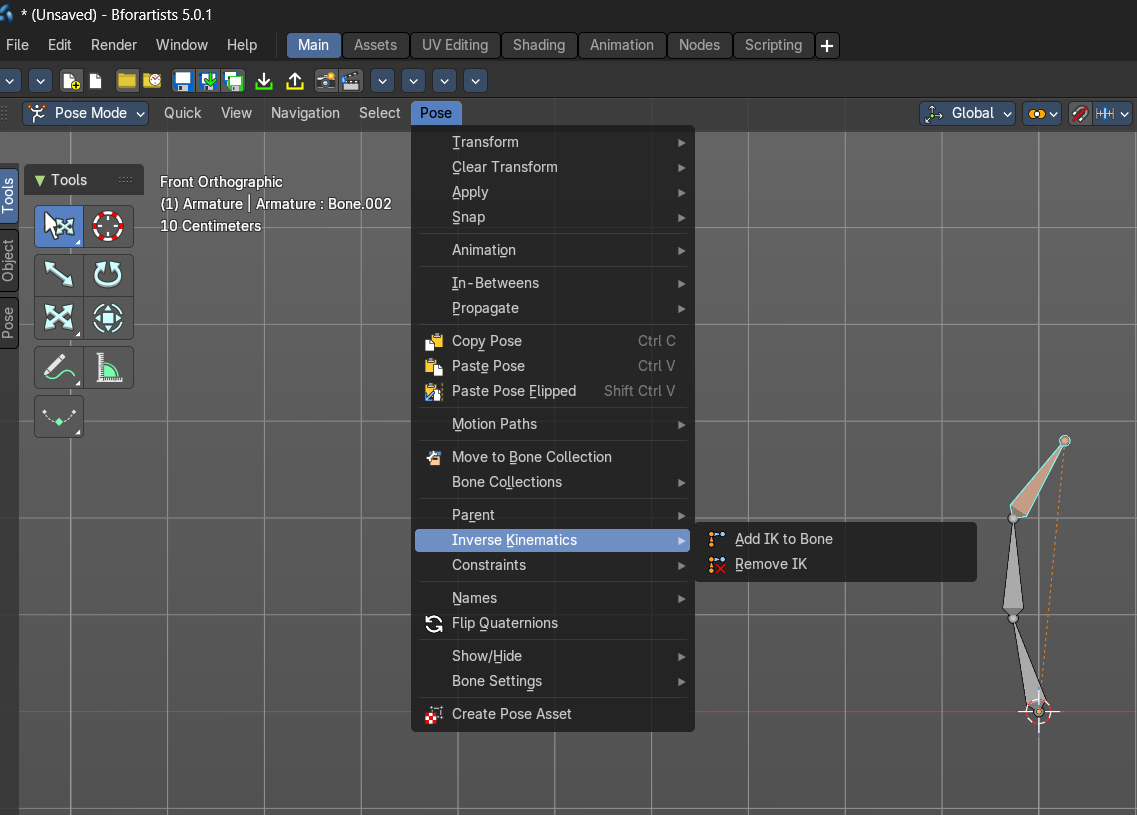Create a new file from toolbar
This screenshot has width=1137, height=815.
[x=71, y=81]
